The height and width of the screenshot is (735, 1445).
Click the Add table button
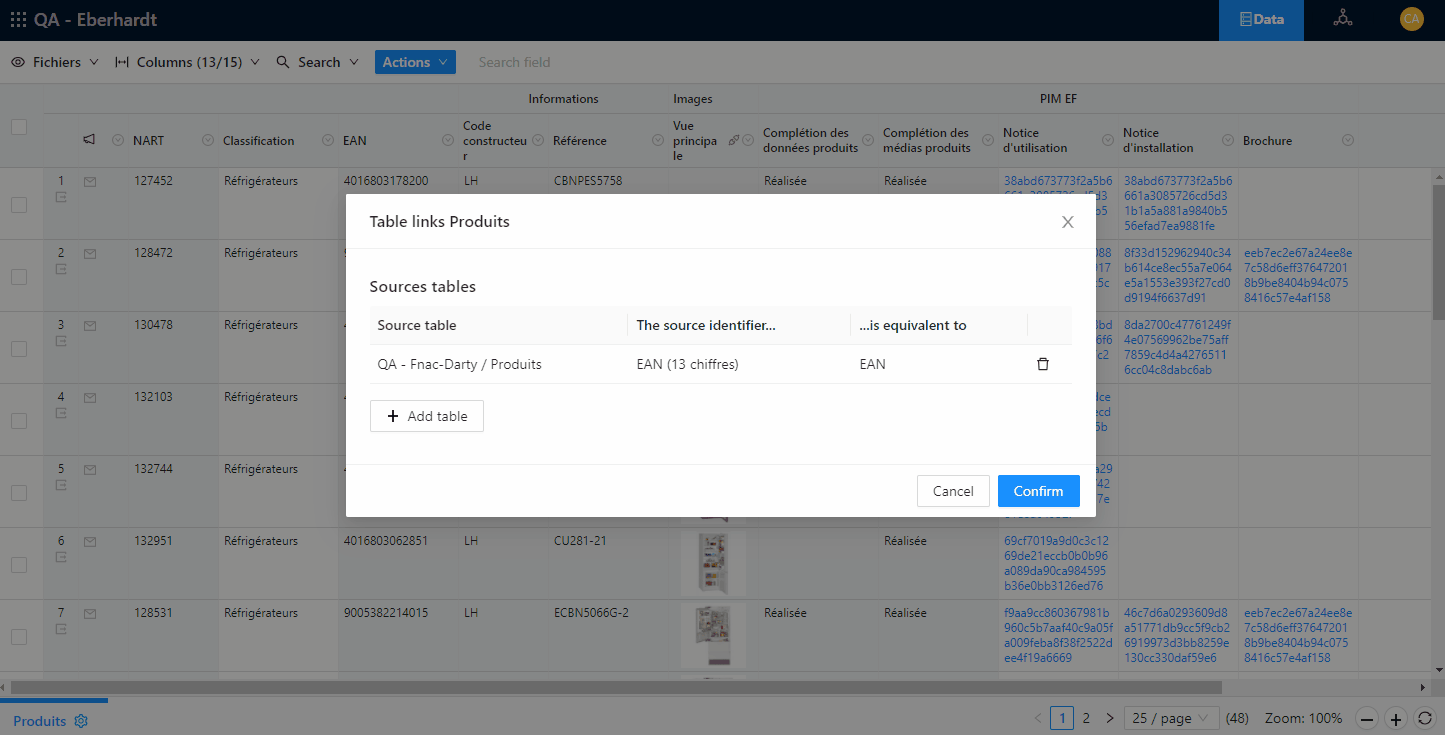[x=427, y=416]
